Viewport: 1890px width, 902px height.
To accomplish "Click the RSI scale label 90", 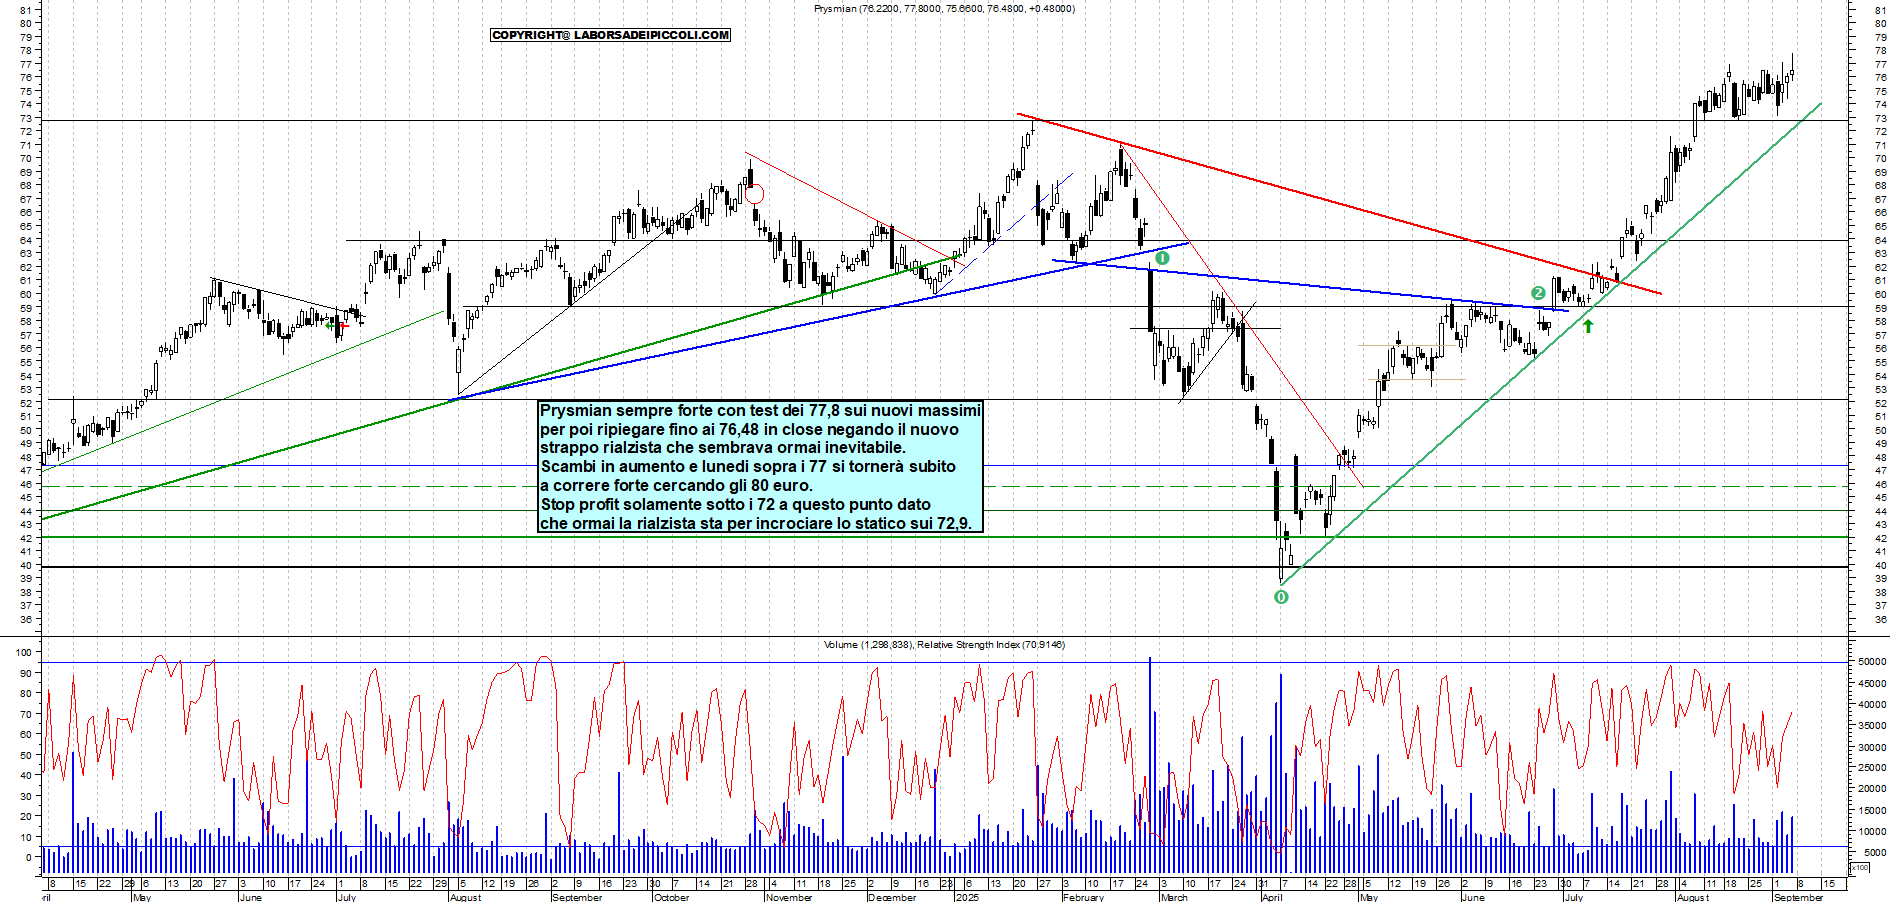I will pyautogui.click(x=25, y=673).
